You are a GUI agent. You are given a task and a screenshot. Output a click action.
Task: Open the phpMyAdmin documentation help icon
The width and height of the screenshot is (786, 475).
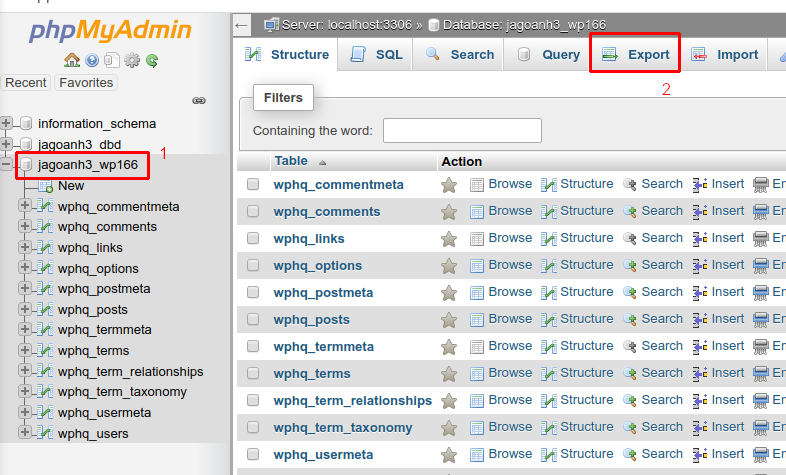click(x=92, y=60)
